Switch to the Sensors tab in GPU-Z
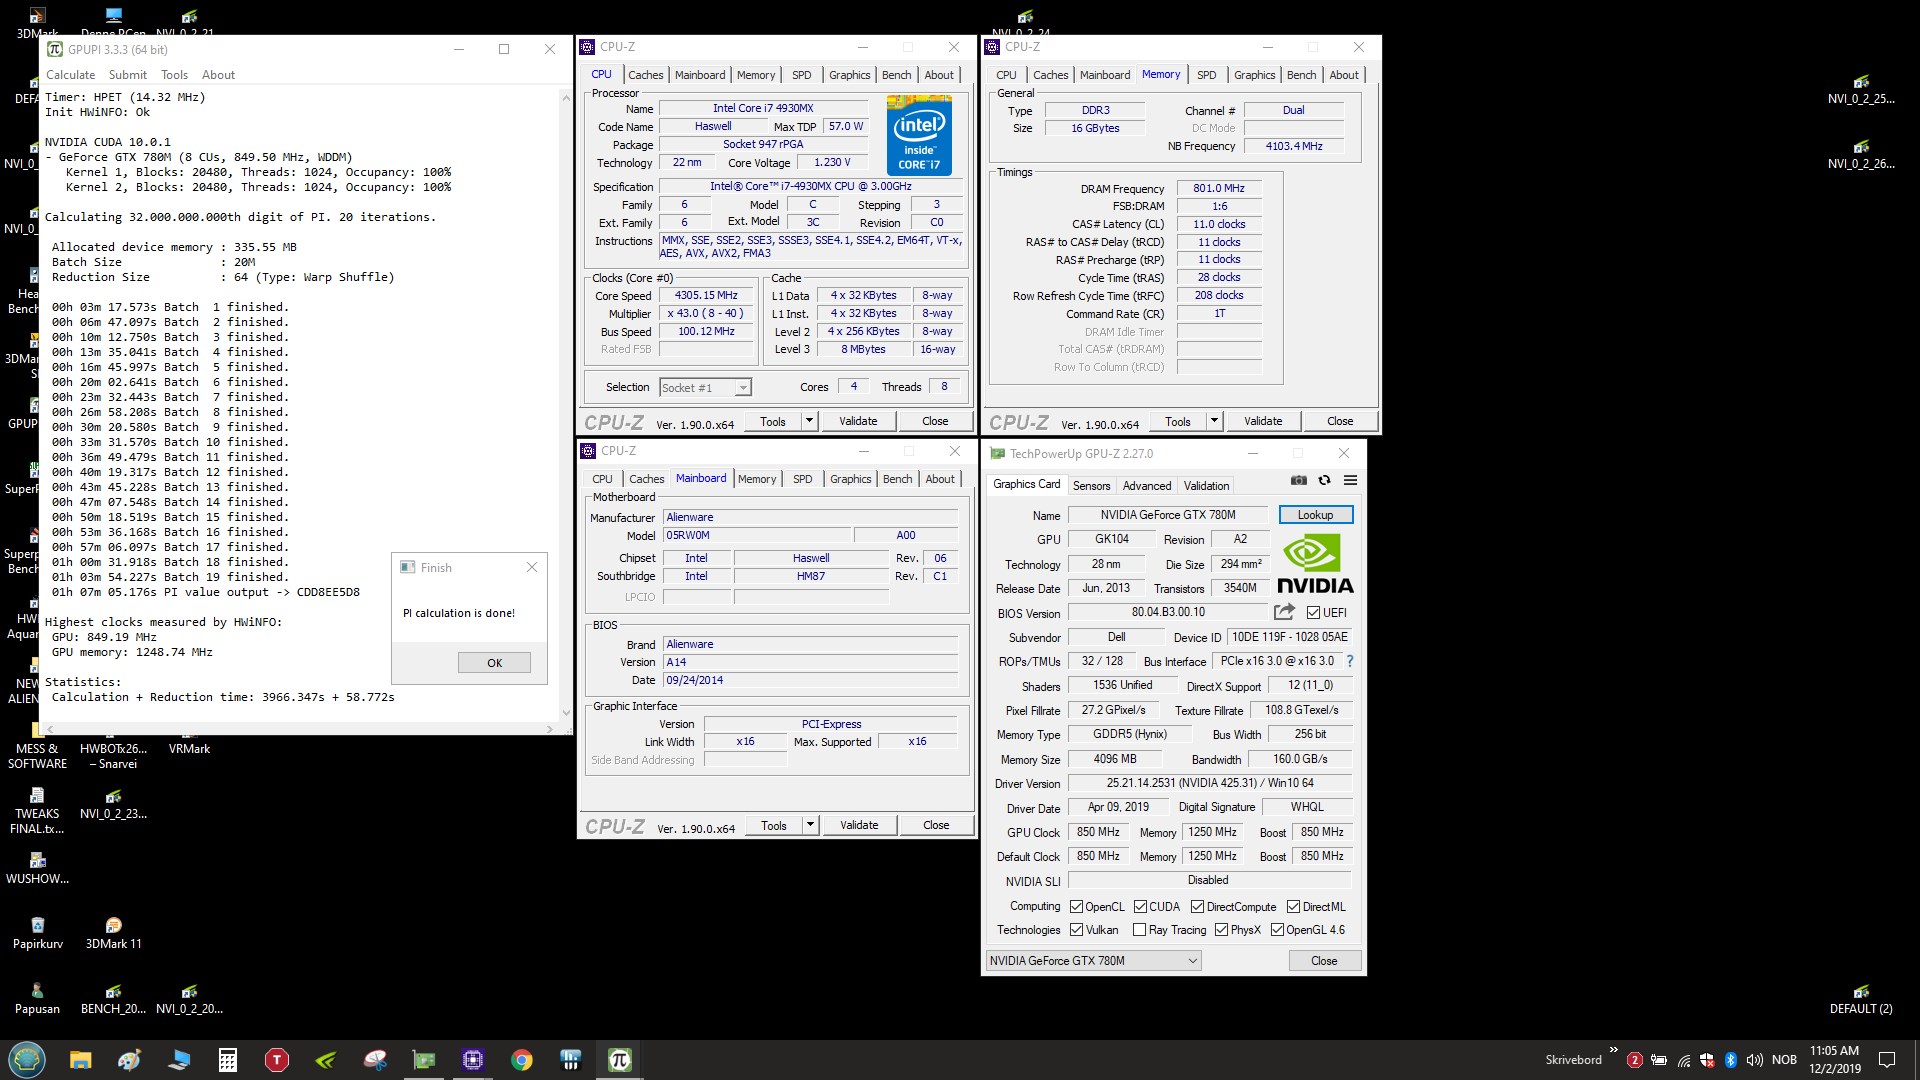 tap(1091, 486)
